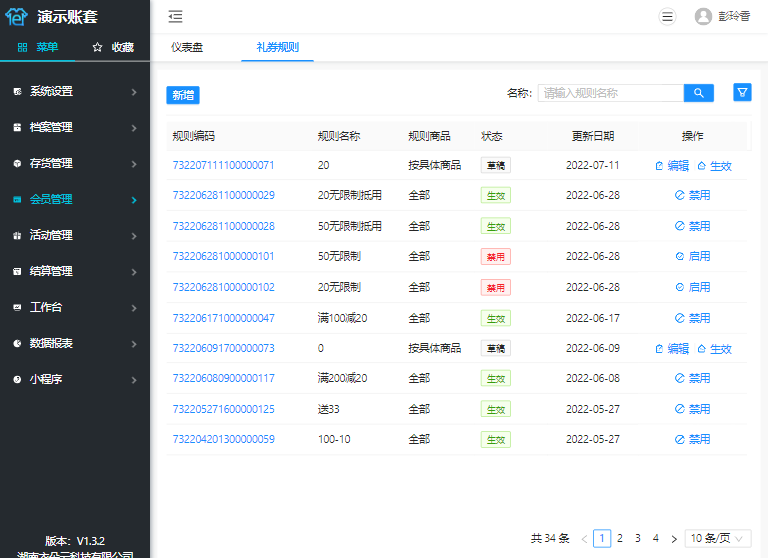This screenshot has width=768, height=558.
Task: Click 禁用 for rule 100-10
Action: pos(693,439)
